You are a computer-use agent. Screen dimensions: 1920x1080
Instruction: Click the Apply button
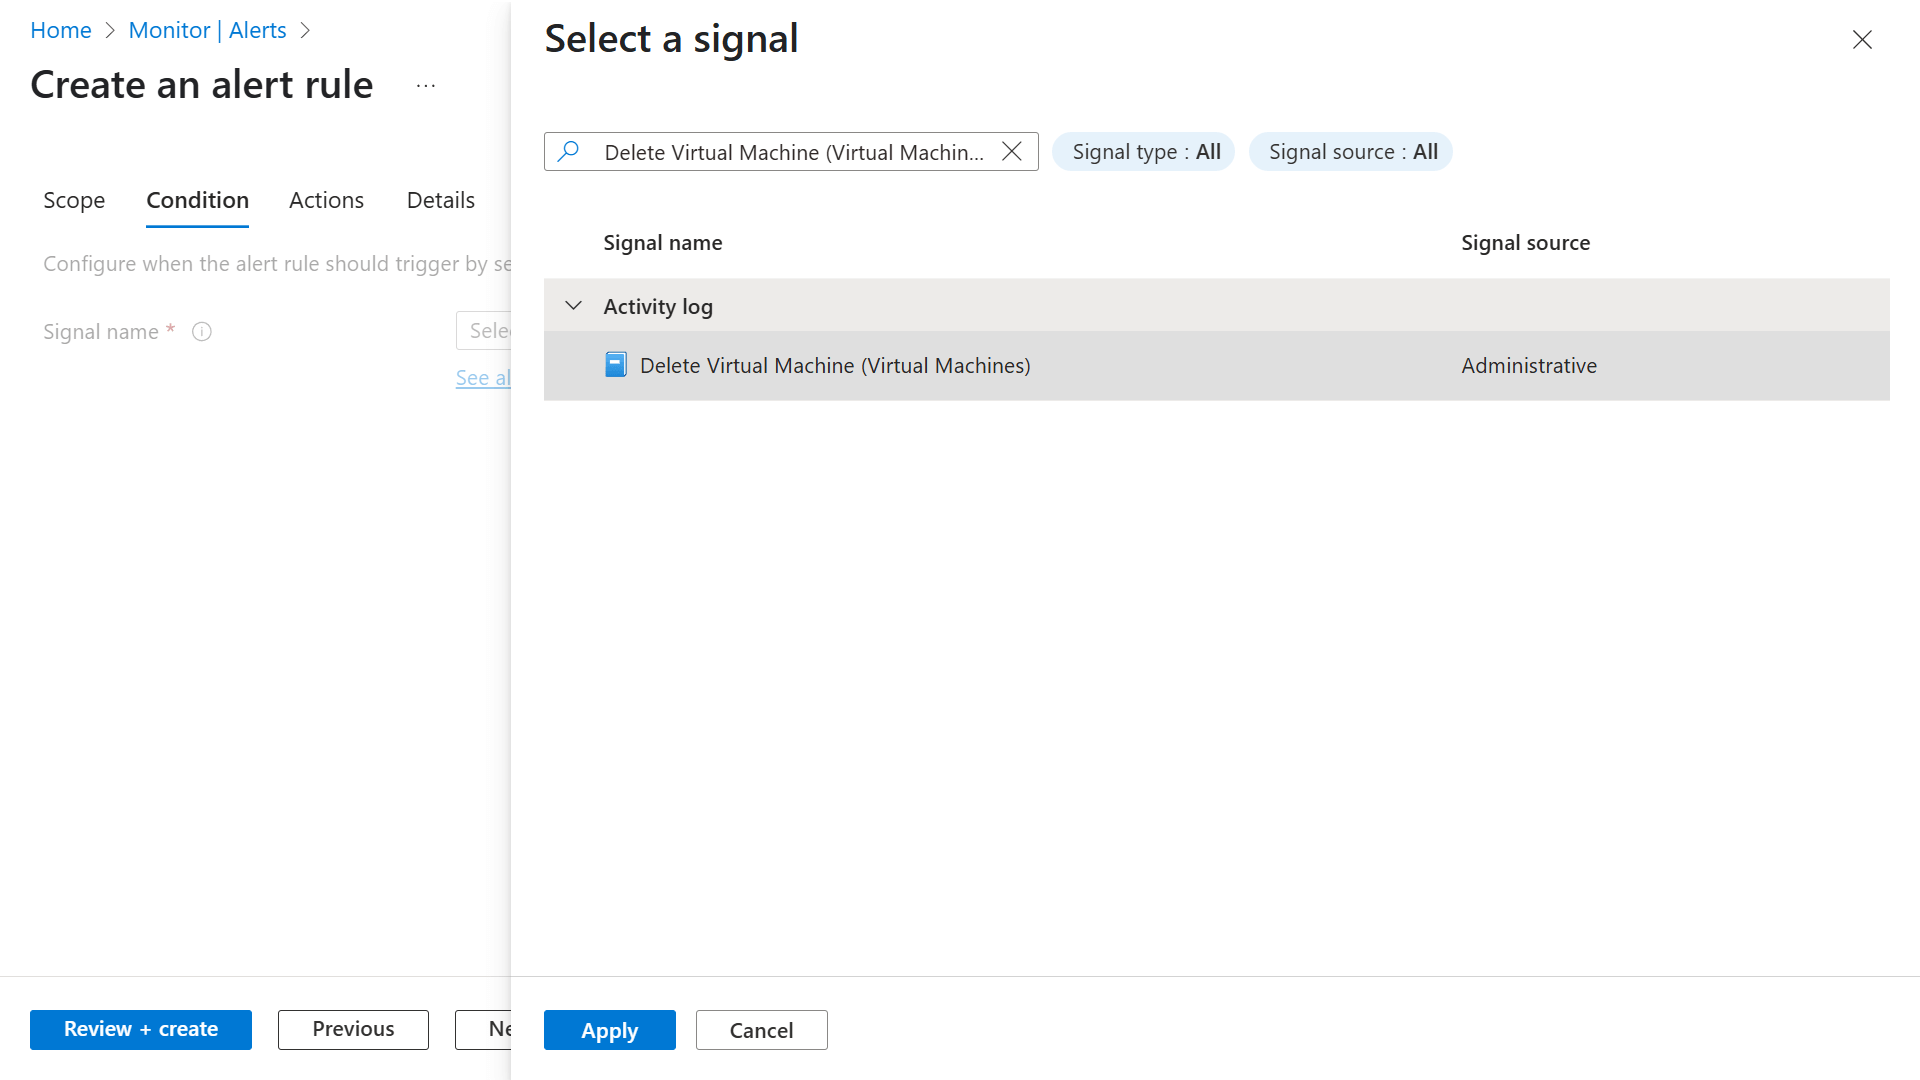click(x=610, y=1030)
